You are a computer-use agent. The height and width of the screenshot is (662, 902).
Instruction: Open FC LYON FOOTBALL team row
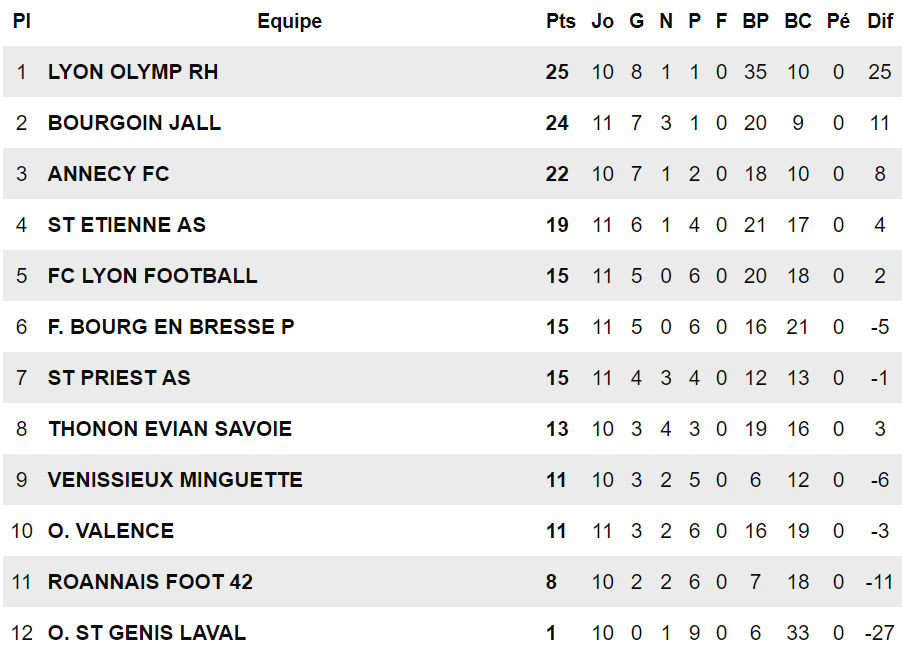152,276
